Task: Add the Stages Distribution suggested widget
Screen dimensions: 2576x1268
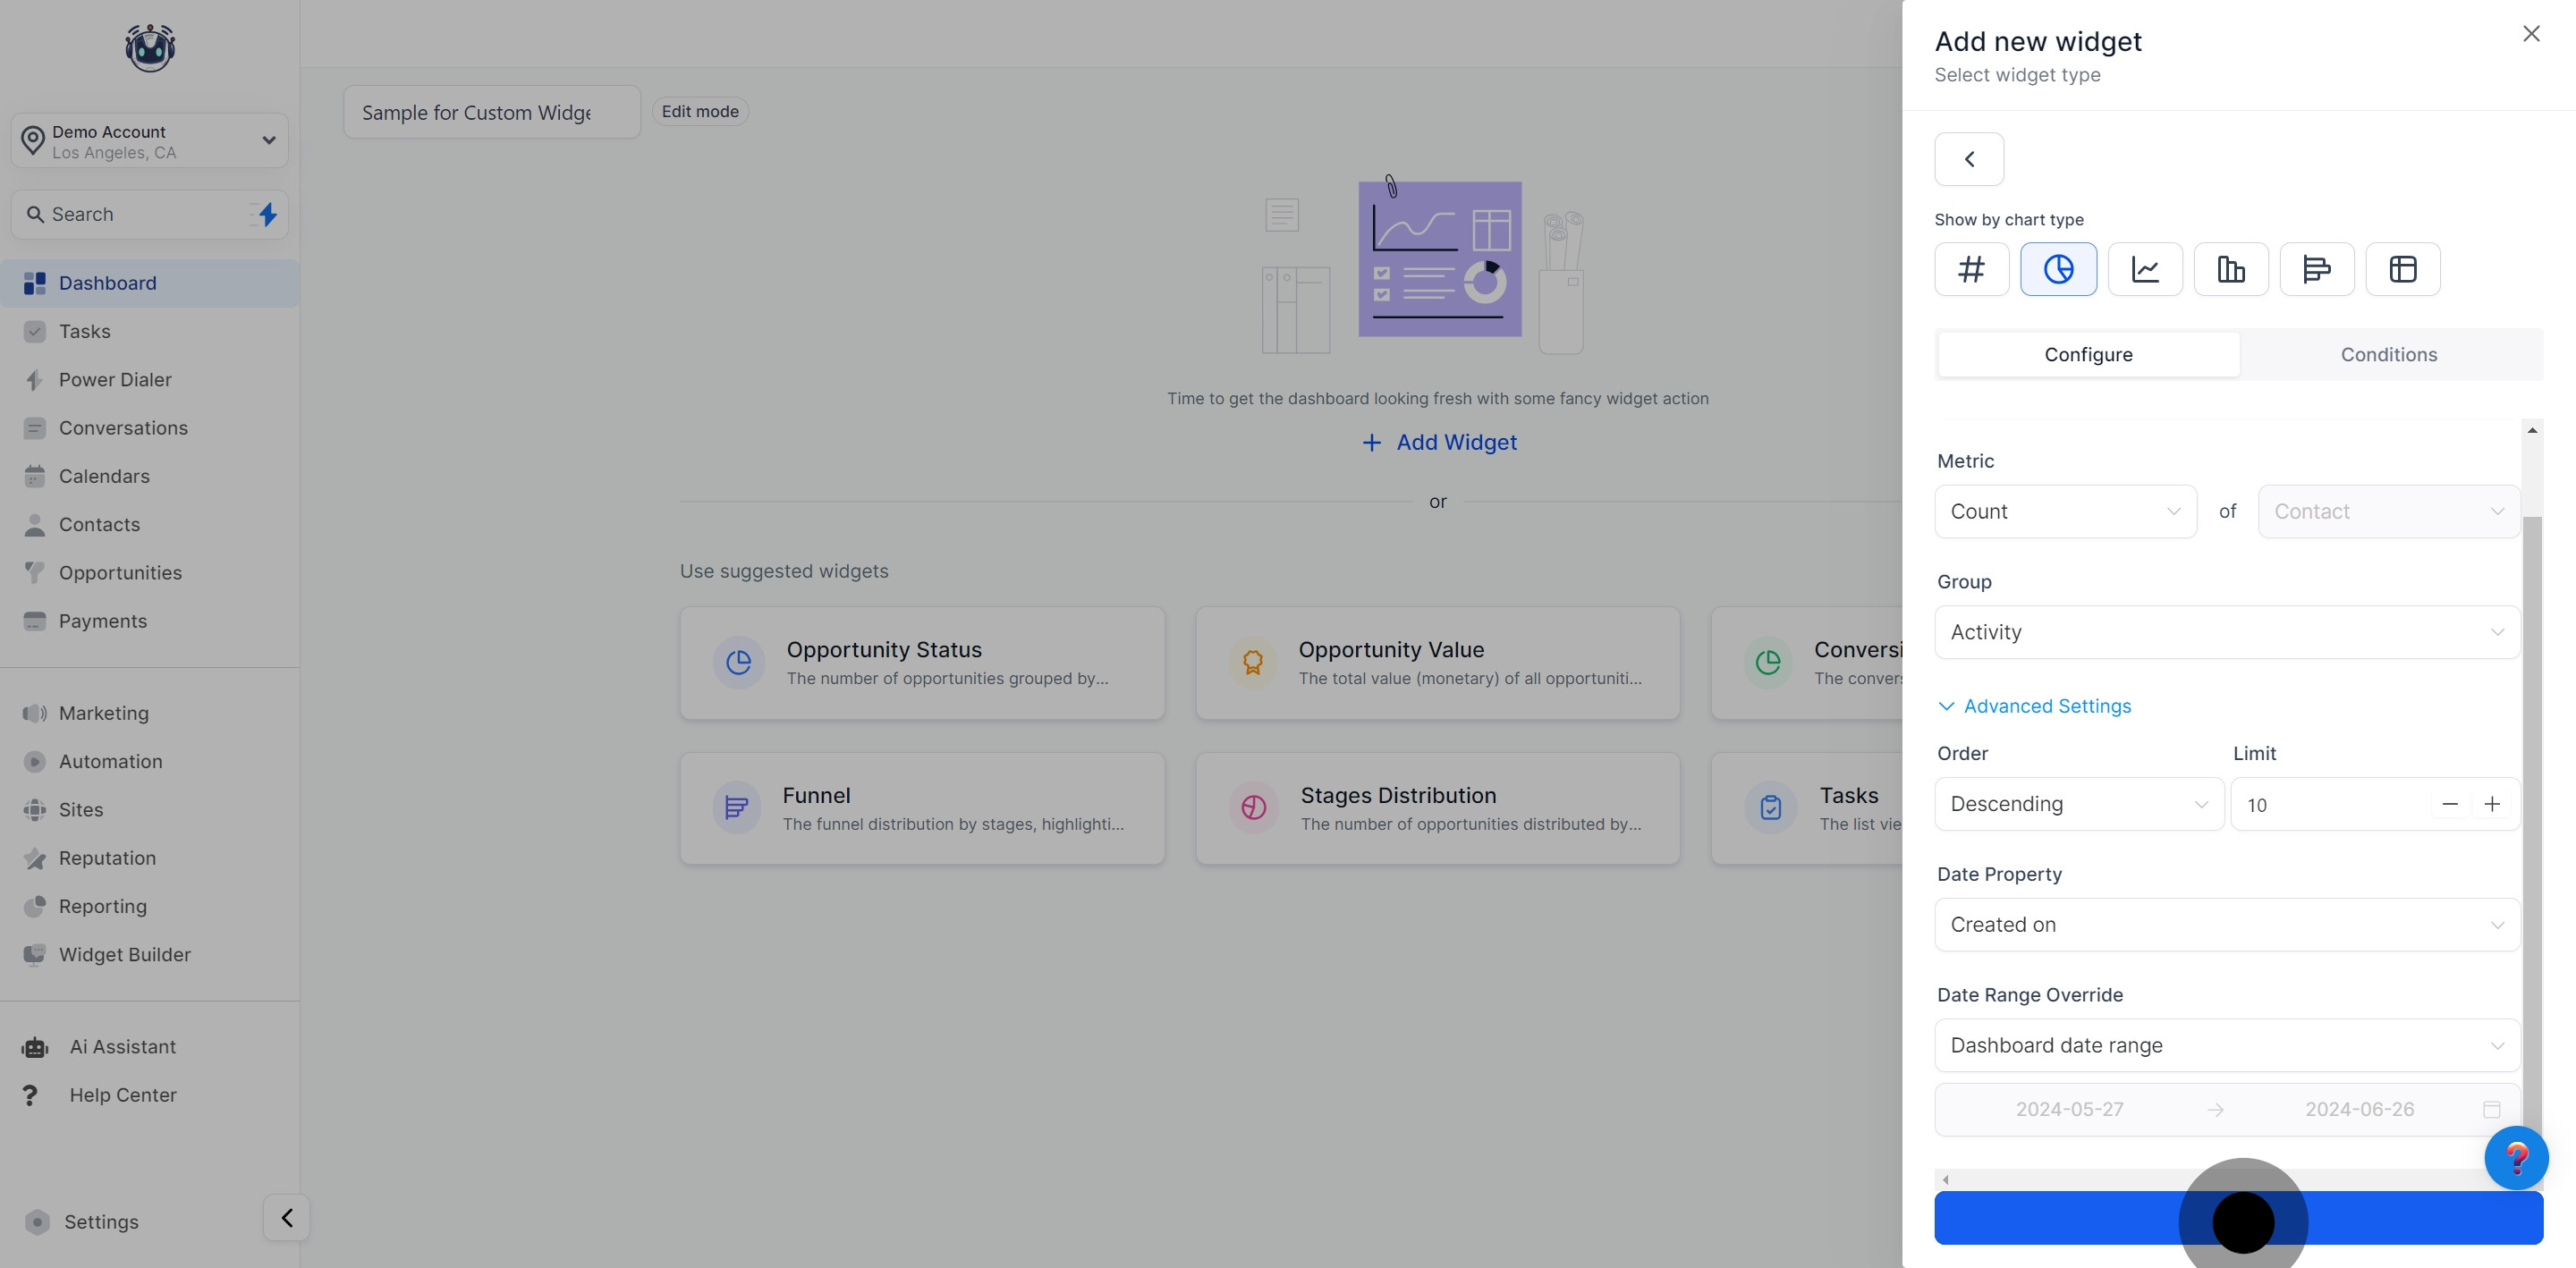Action: 1437,808
